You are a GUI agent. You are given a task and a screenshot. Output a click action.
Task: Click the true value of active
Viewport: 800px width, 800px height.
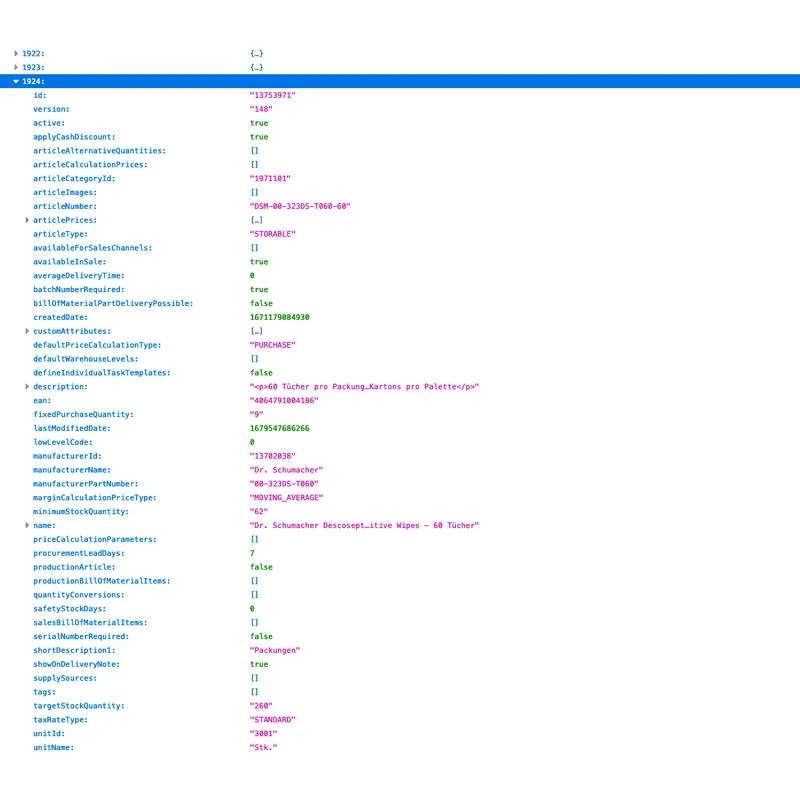coord(259,123)
